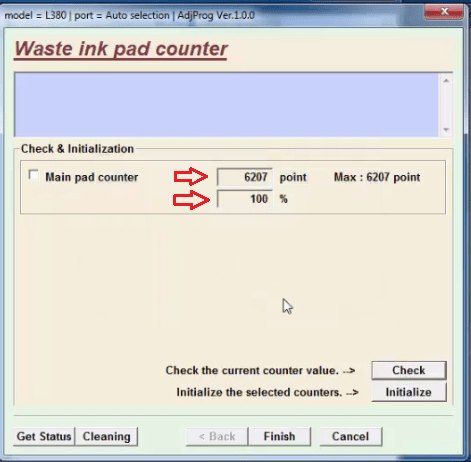Image resolution: width=471 pixels, height=462 pixels.
Task: Click the 100 percent field
Action: (x=245, y=199)
